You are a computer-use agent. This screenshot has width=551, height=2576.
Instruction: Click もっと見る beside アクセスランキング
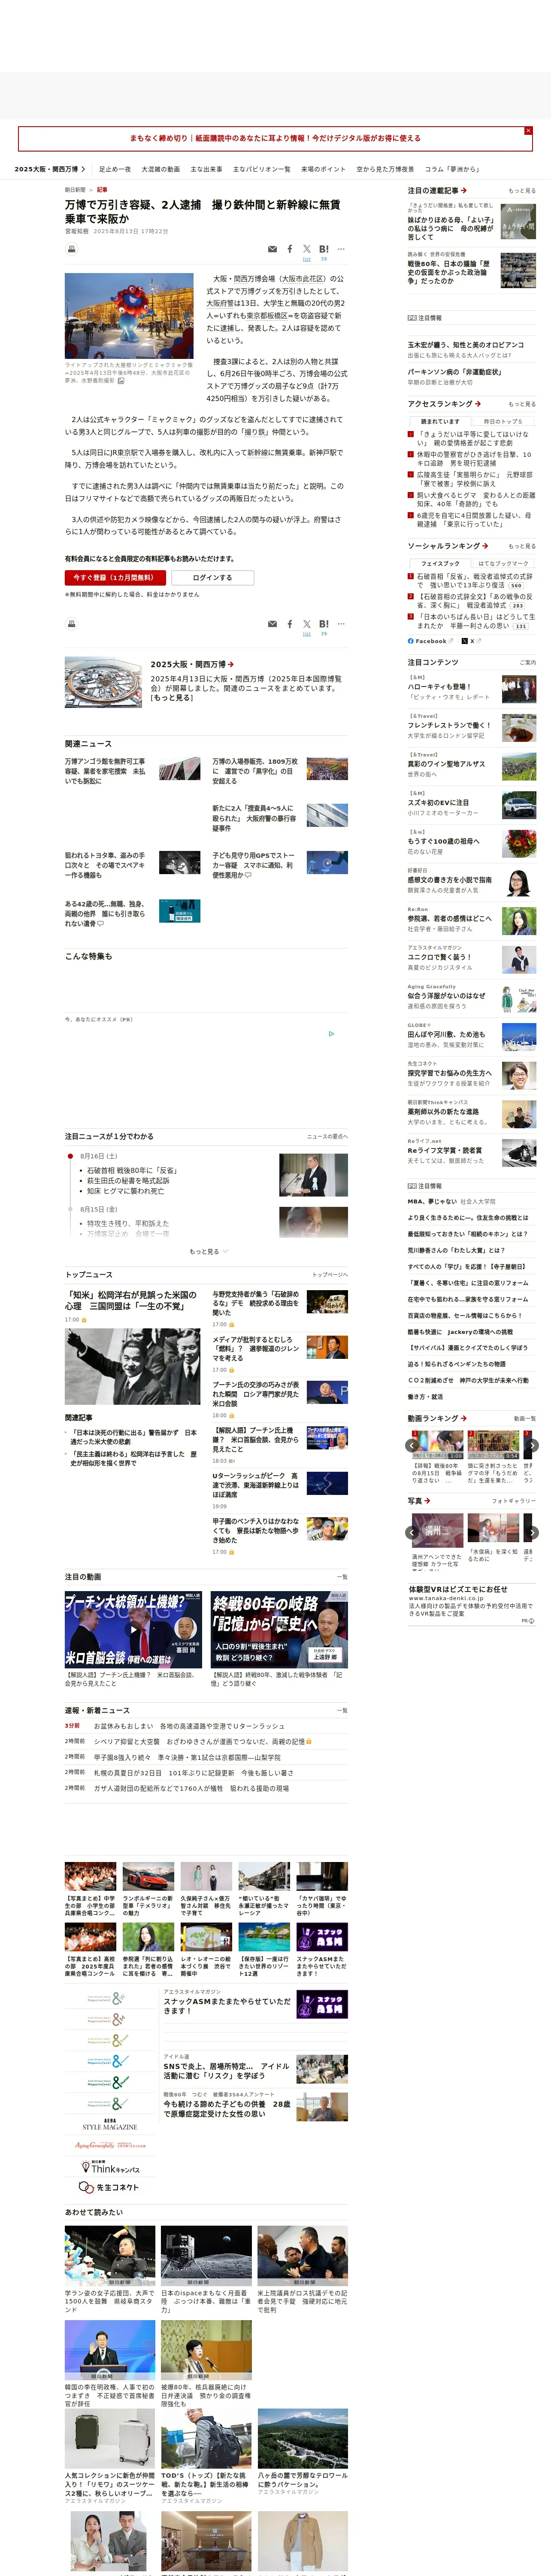point(522,404)
